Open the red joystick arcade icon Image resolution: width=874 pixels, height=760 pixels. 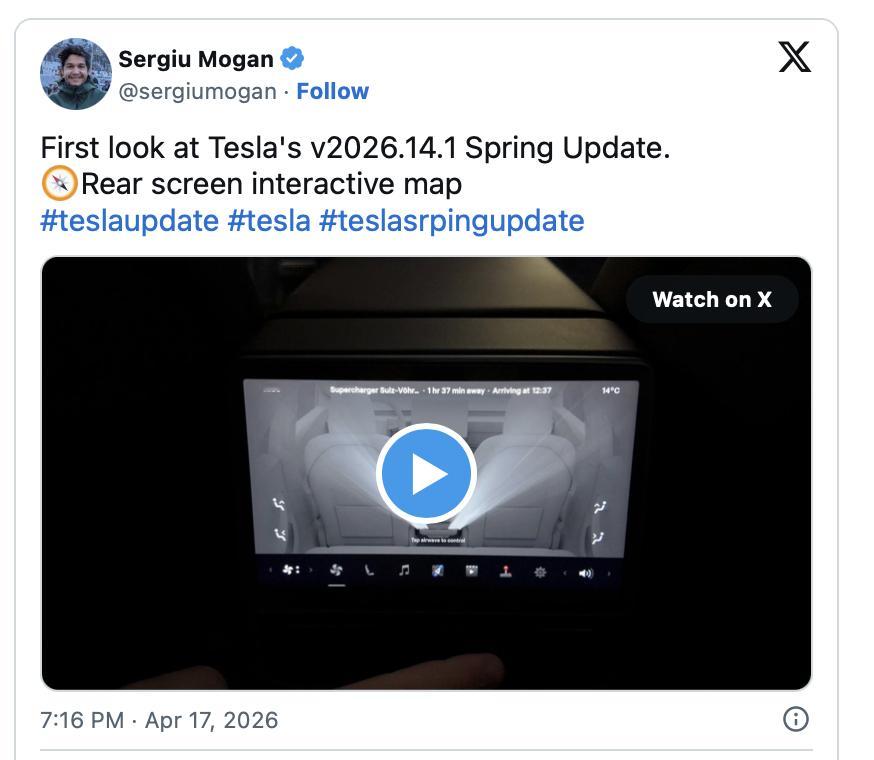click(x=506, y=571)
